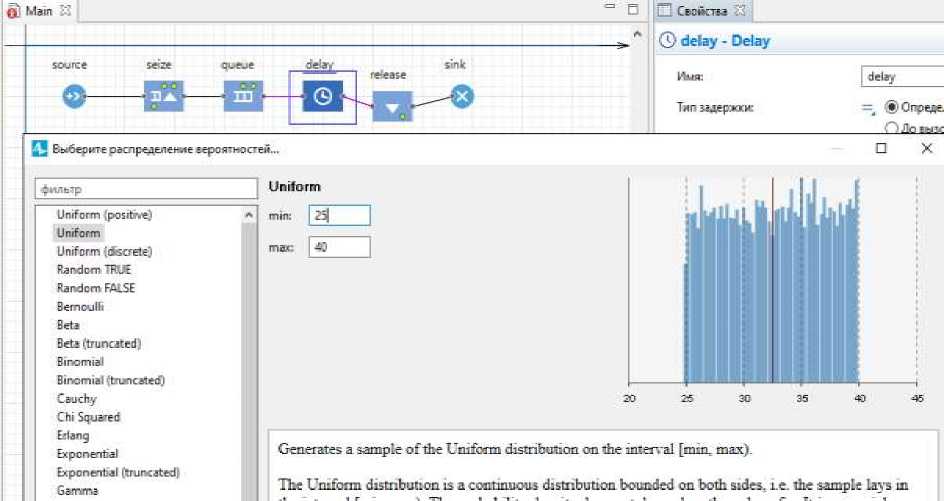Click the Main tab icon

pos(13,11)
